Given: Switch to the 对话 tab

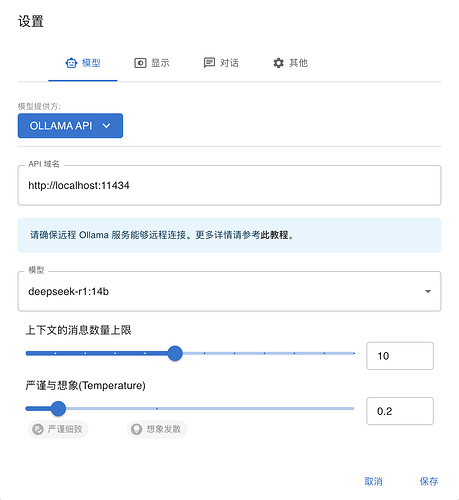Looking at the screenshot, I should pos(221,63).
